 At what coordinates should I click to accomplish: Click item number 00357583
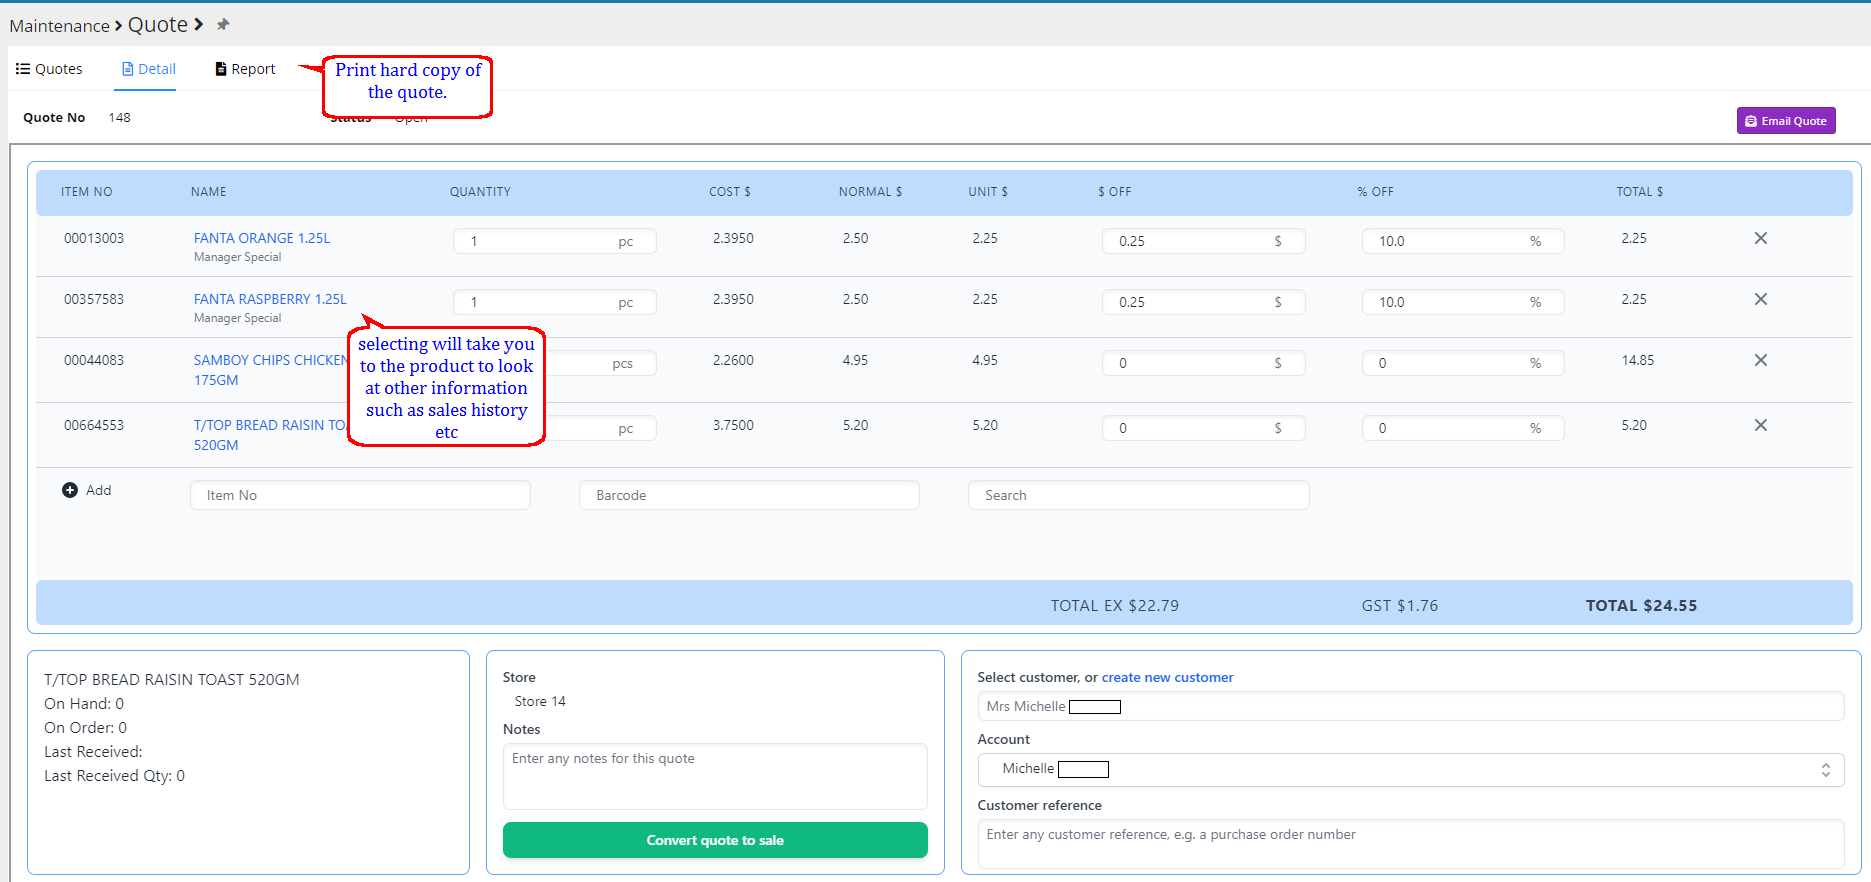pos(94,299)
